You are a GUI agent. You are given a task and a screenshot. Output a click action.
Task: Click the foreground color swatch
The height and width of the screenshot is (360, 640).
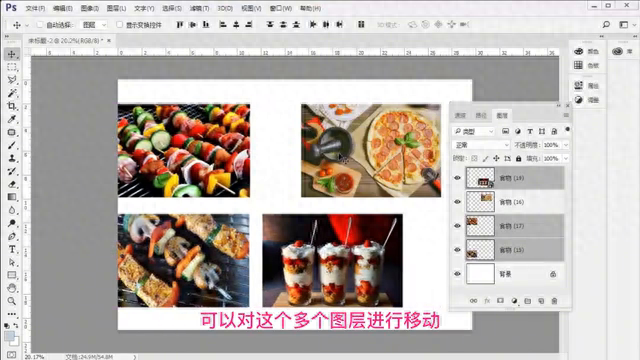(x=9, y=337)
